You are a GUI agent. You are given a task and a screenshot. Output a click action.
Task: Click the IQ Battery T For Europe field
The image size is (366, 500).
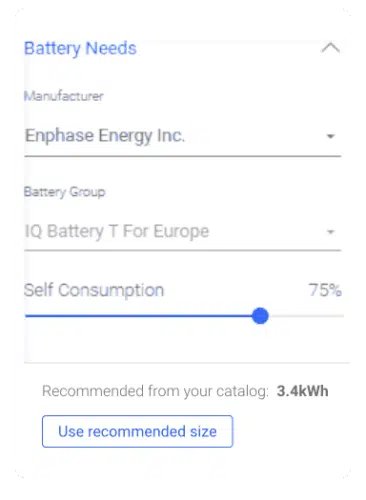point(182,232)
